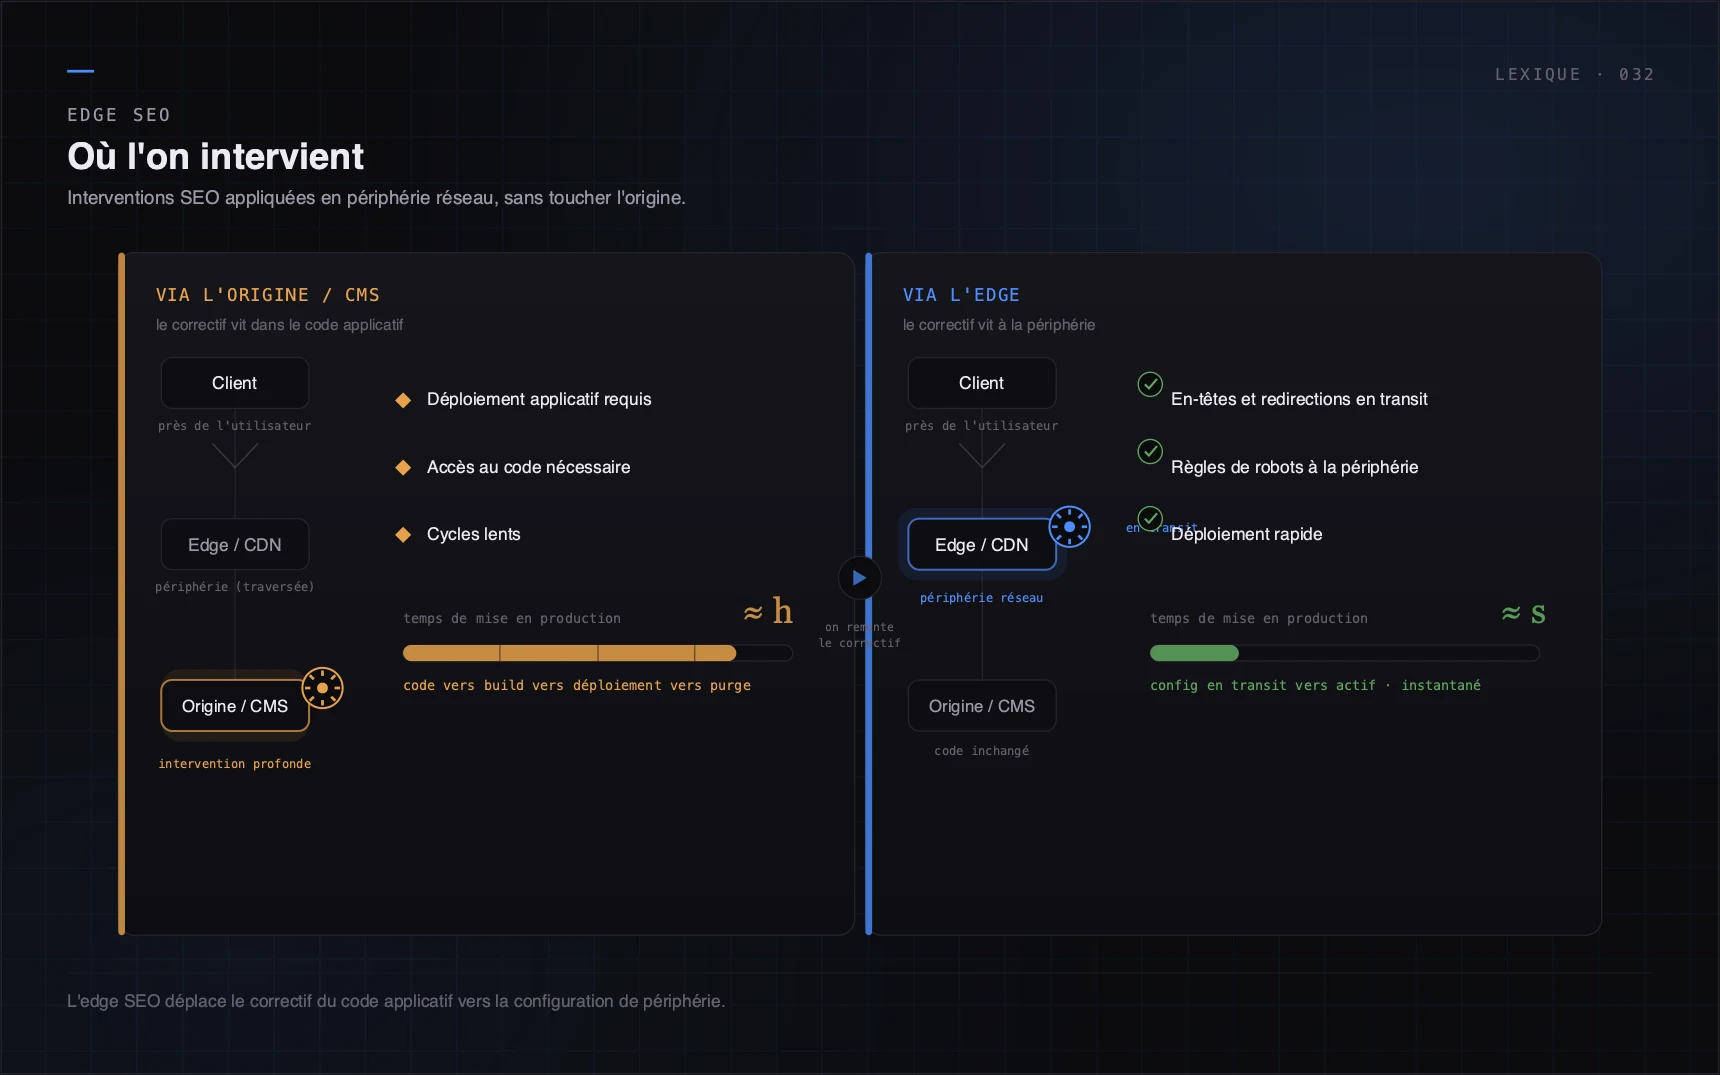Select the Origine / CMS node with the orange outline
The width and height of the screenshot is (1720, 1075).
(235, 706)
